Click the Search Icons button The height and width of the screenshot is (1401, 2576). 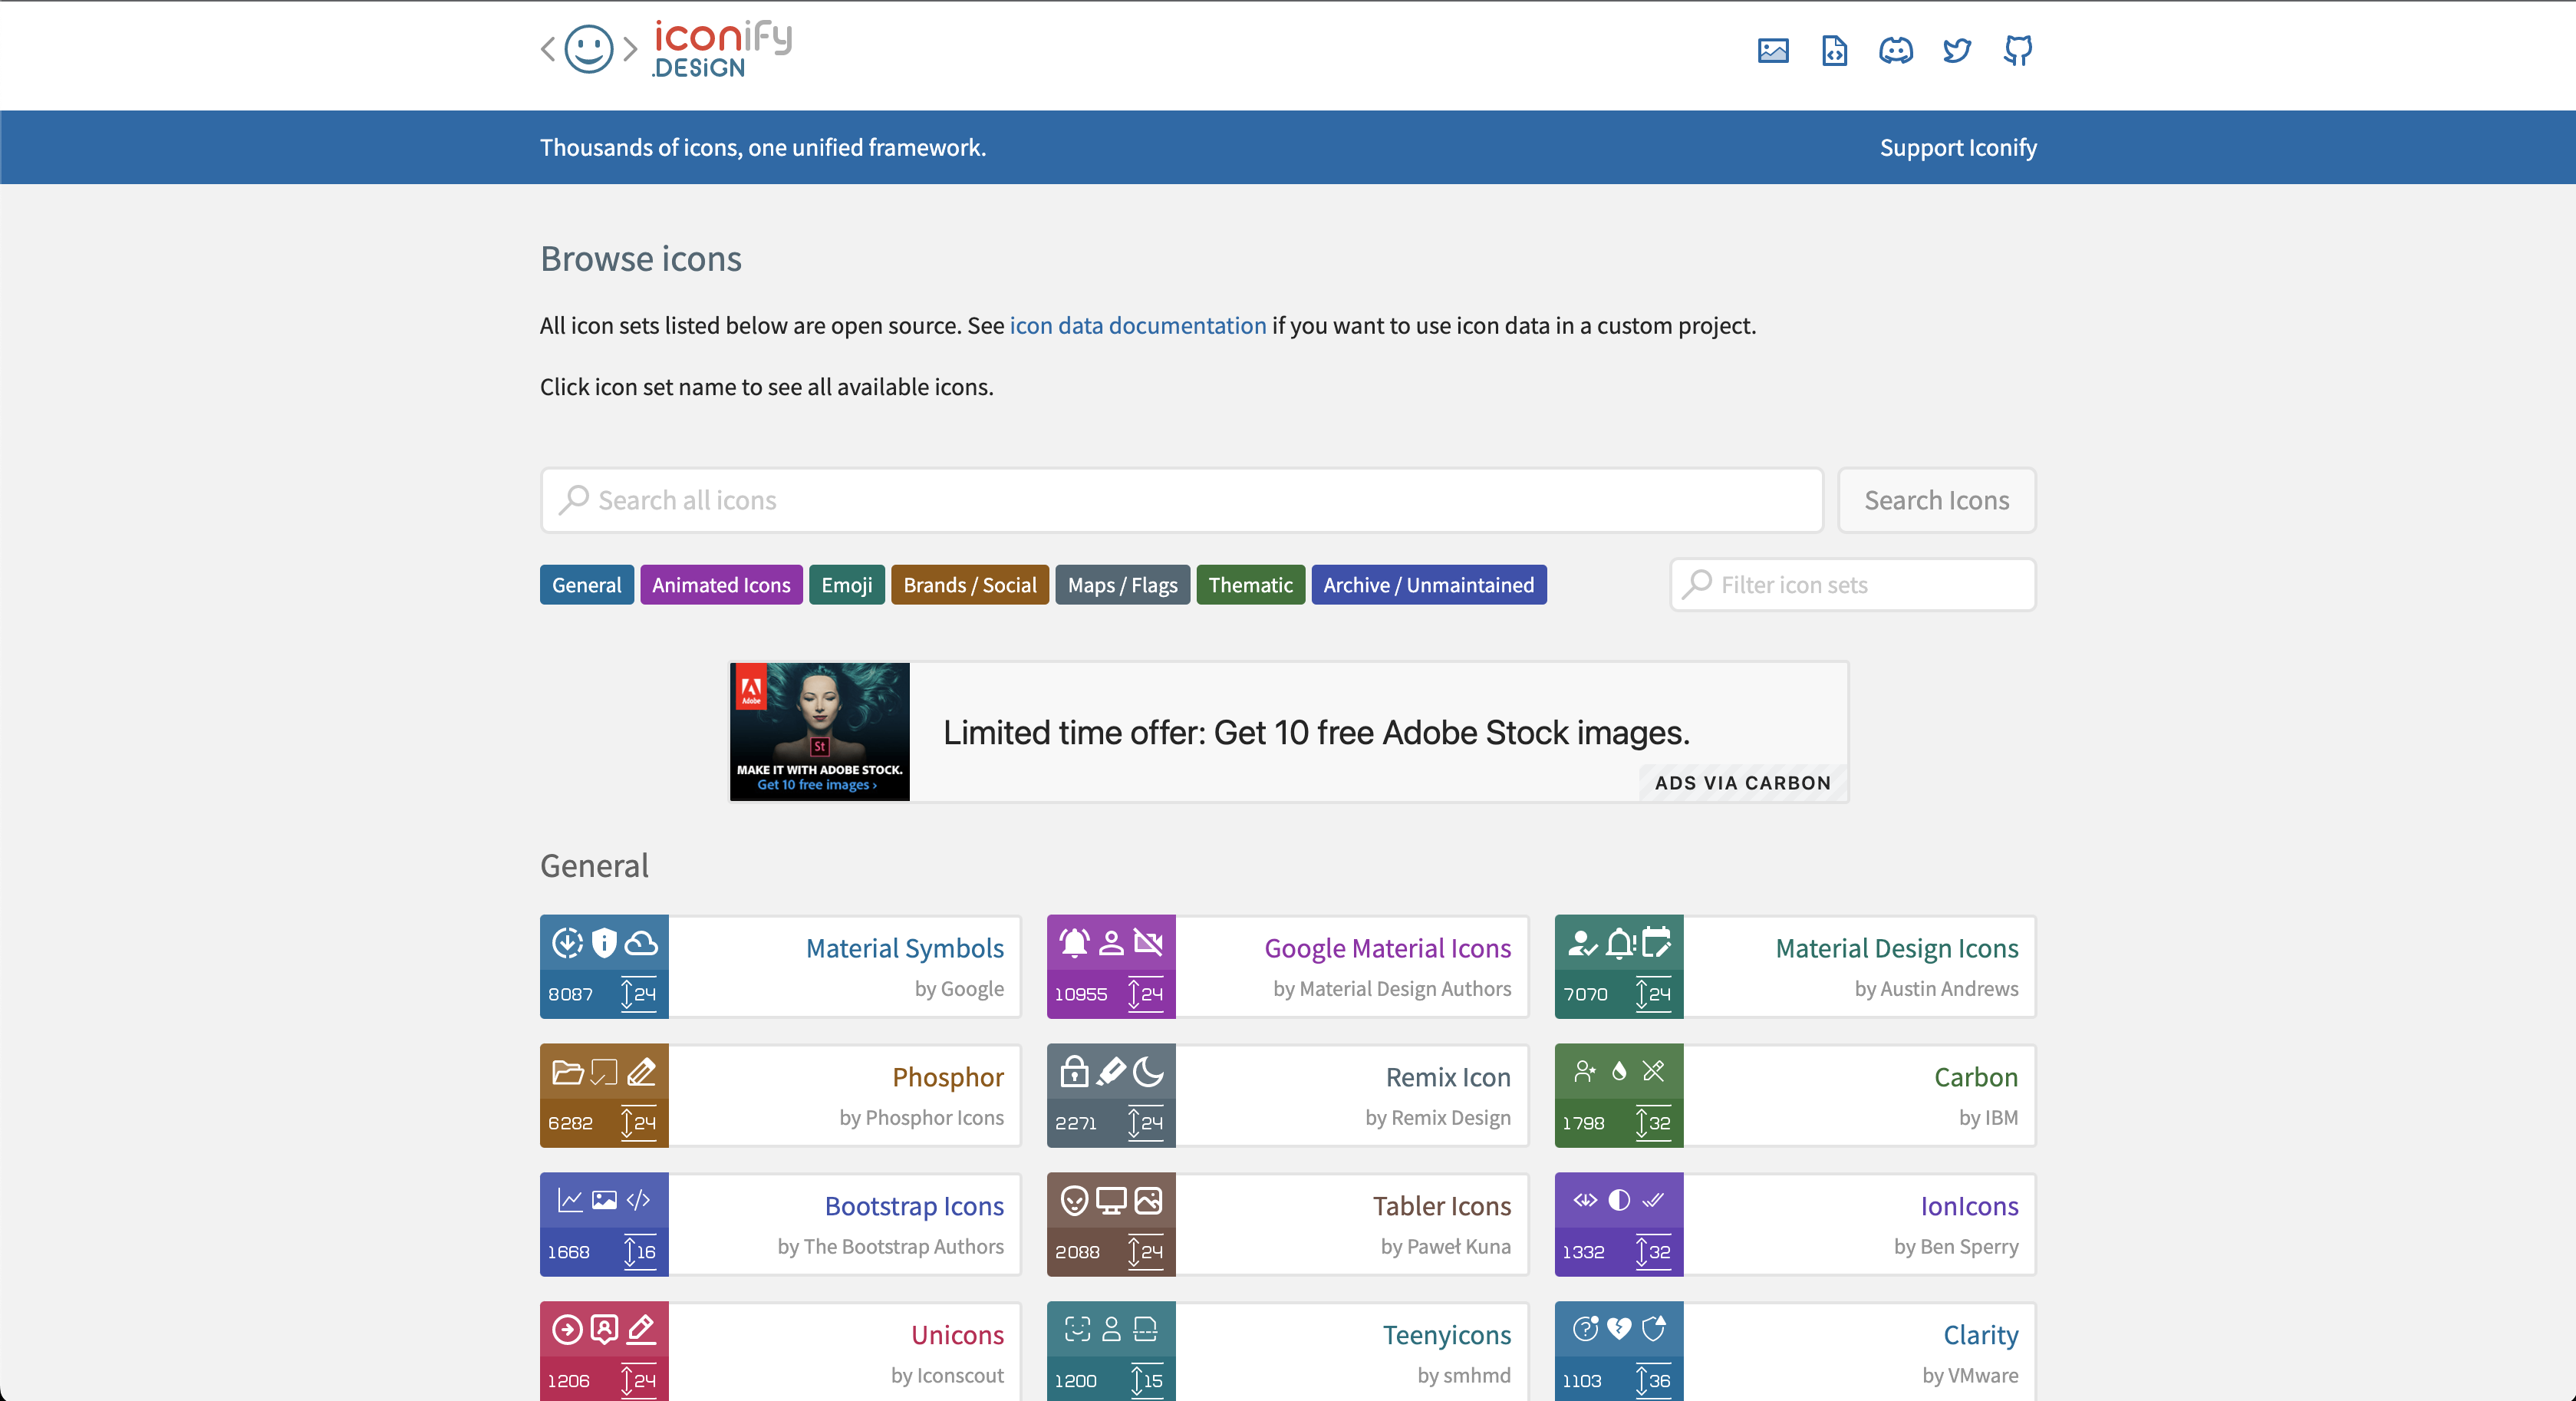[1936, 500]
